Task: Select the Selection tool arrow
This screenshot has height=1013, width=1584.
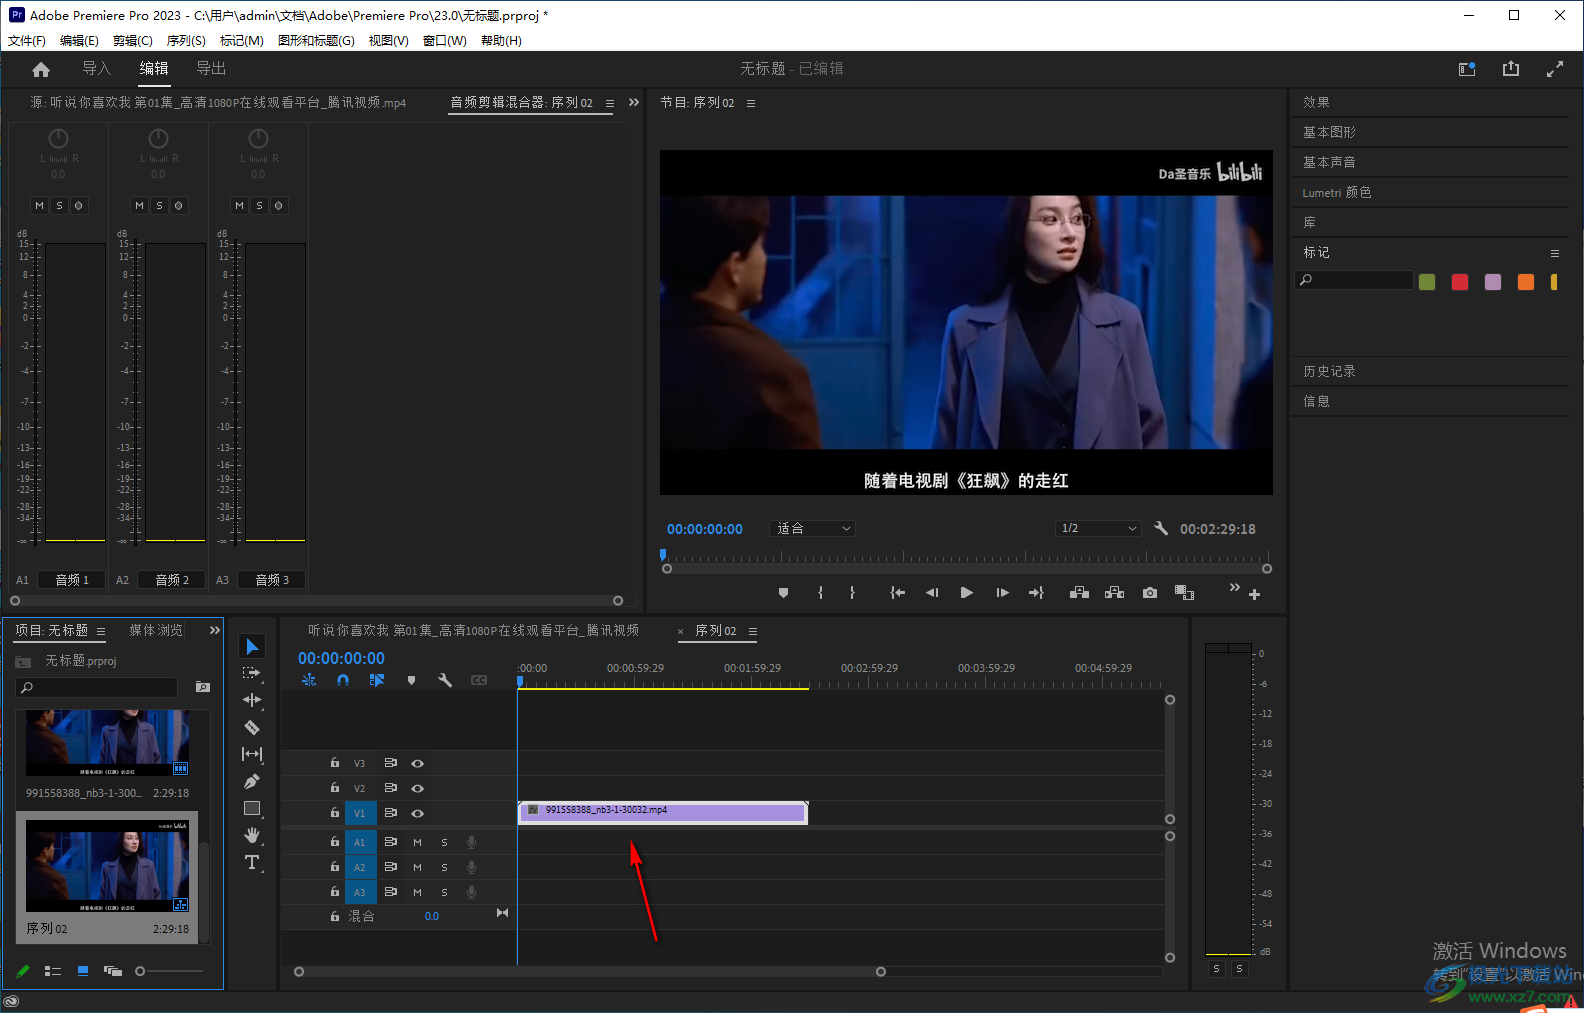Action: [252, 647]
